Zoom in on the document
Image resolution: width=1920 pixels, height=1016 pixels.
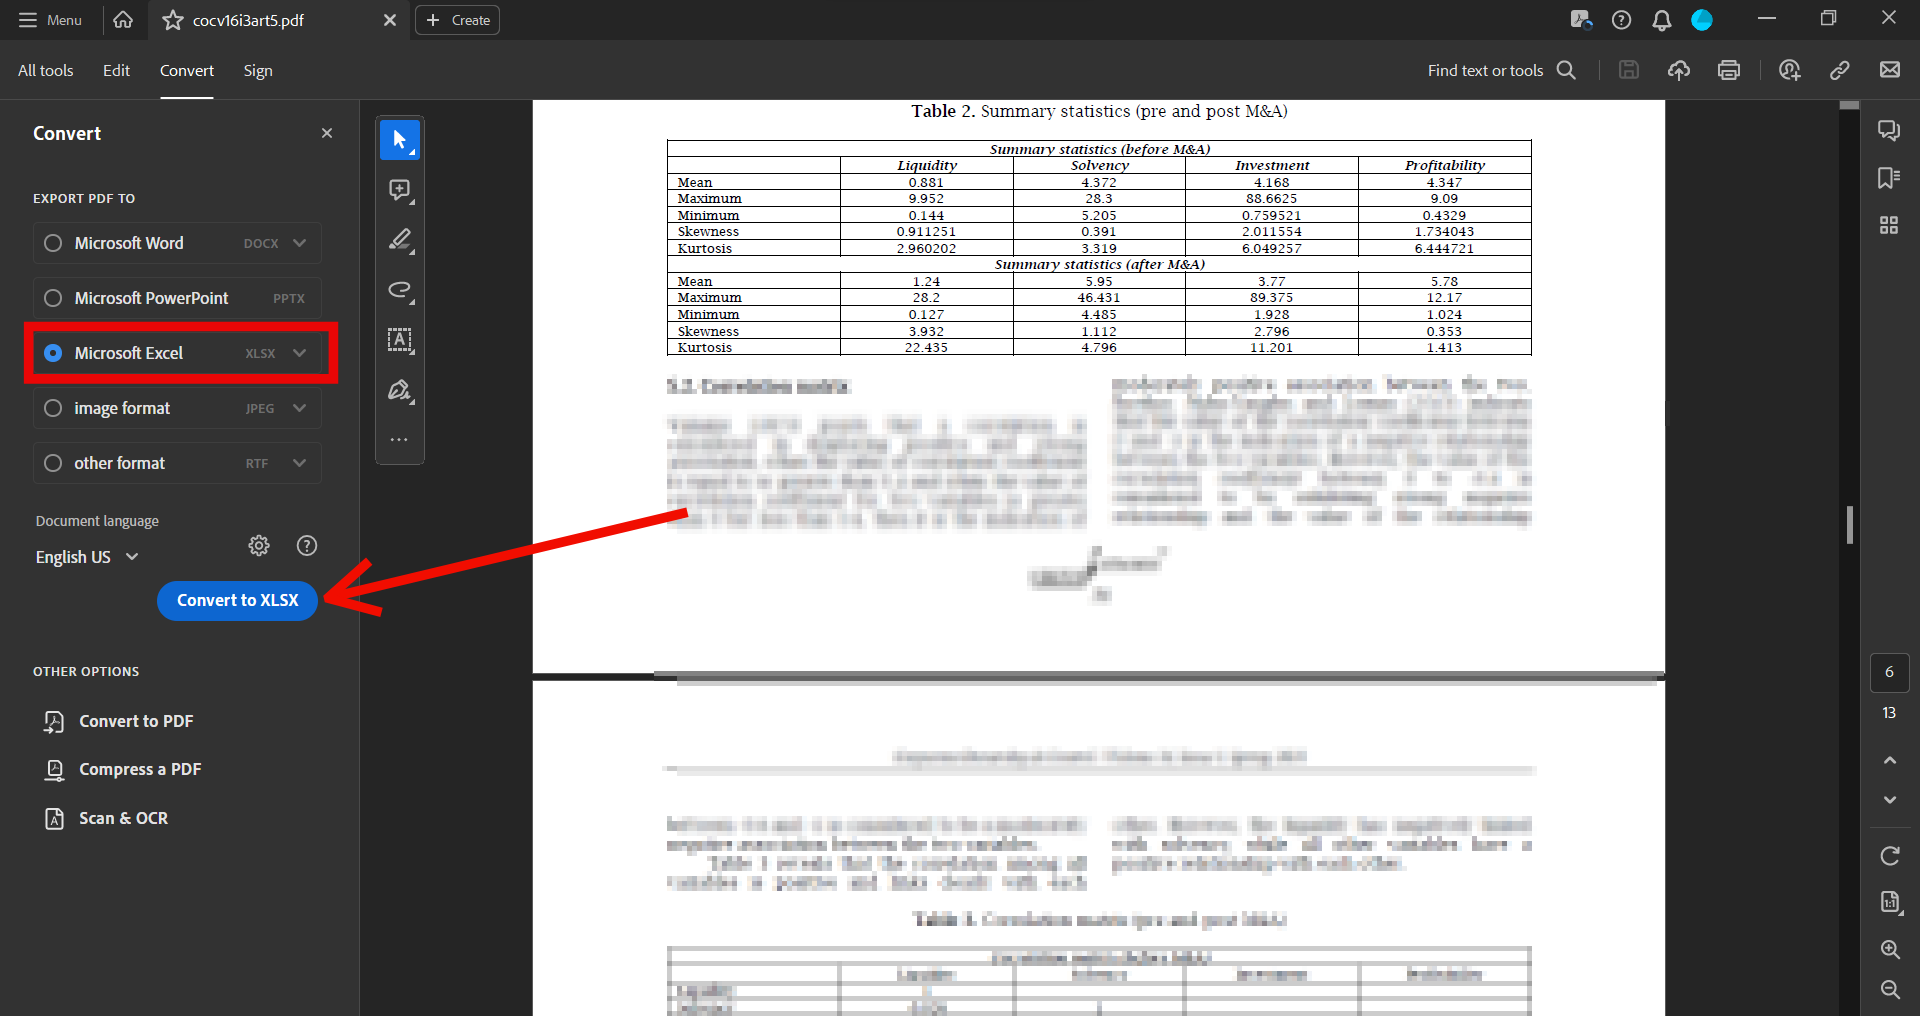point(1890,949)
